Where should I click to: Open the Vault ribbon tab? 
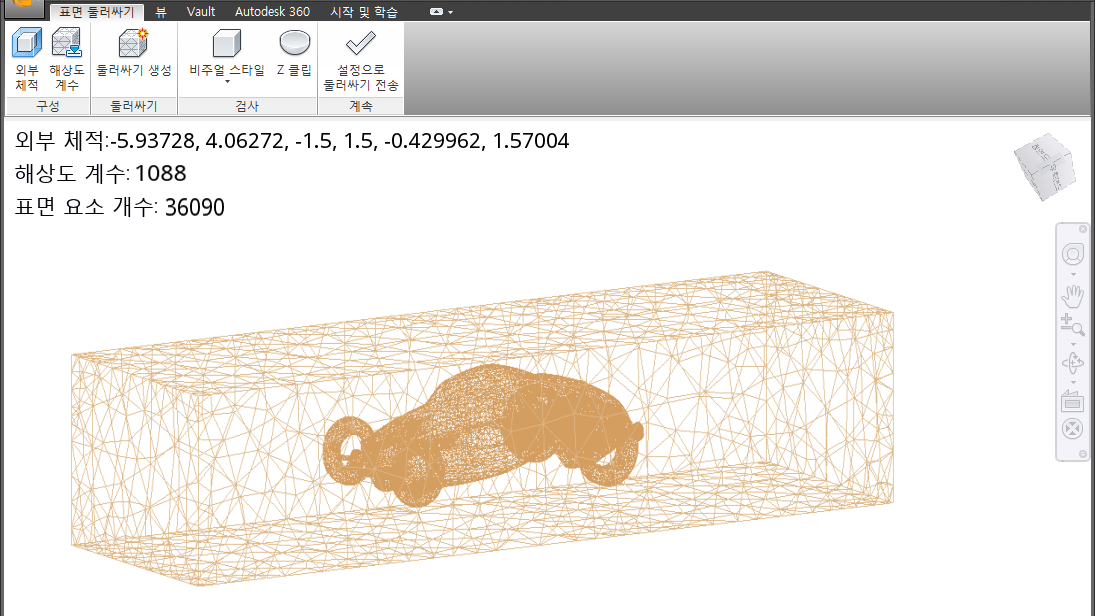[201, 12]
